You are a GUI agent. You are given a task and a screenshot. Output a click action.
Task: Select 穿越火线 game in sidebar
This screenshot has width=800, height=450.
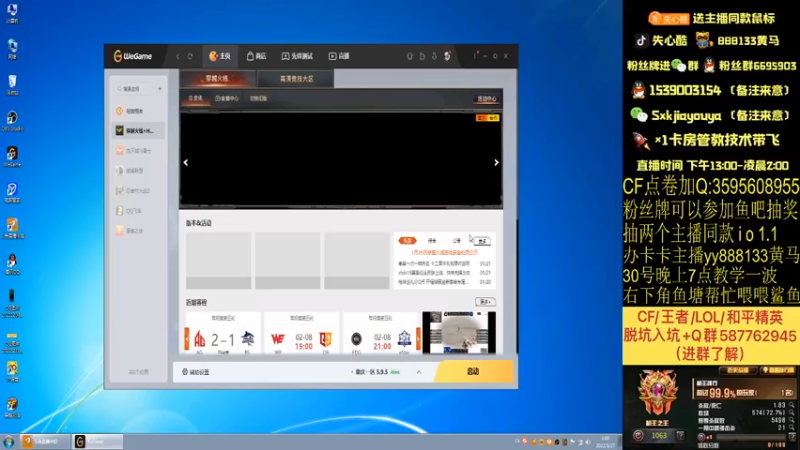pyautogui.click(x=138, y=131)
